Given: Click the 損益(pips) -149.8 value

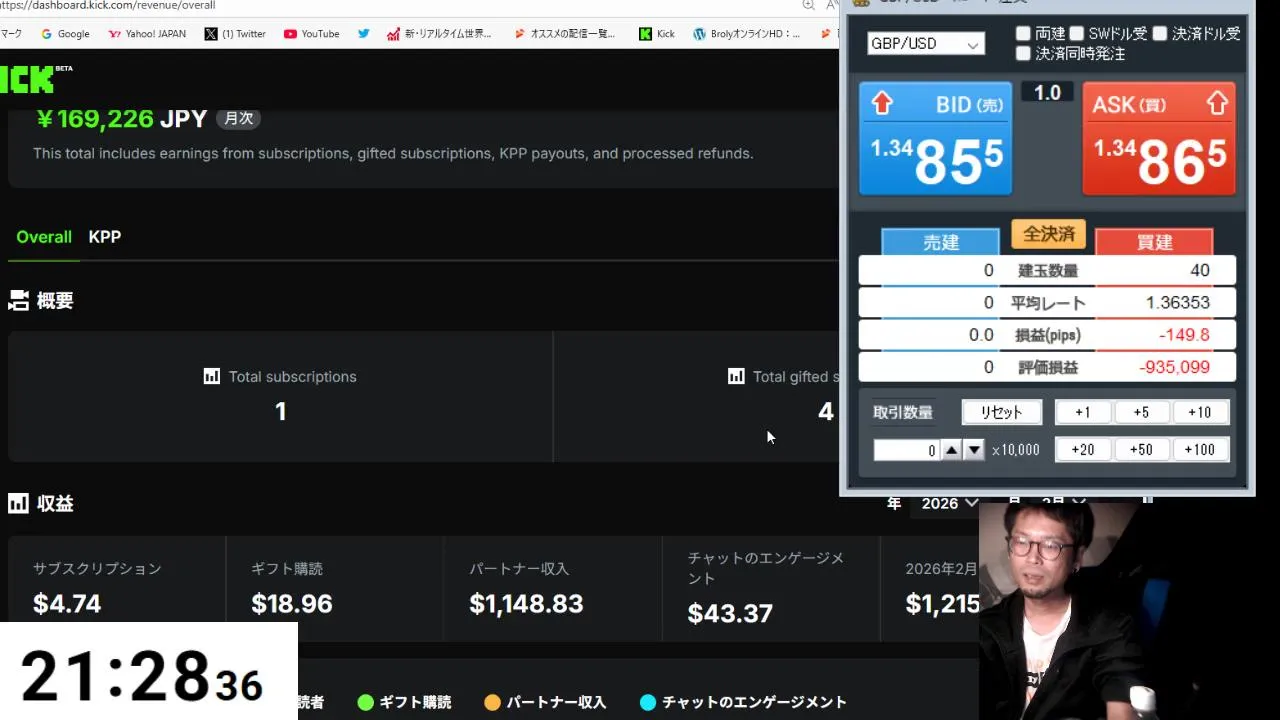Looking at the screenshot, I should (1184, 335).
